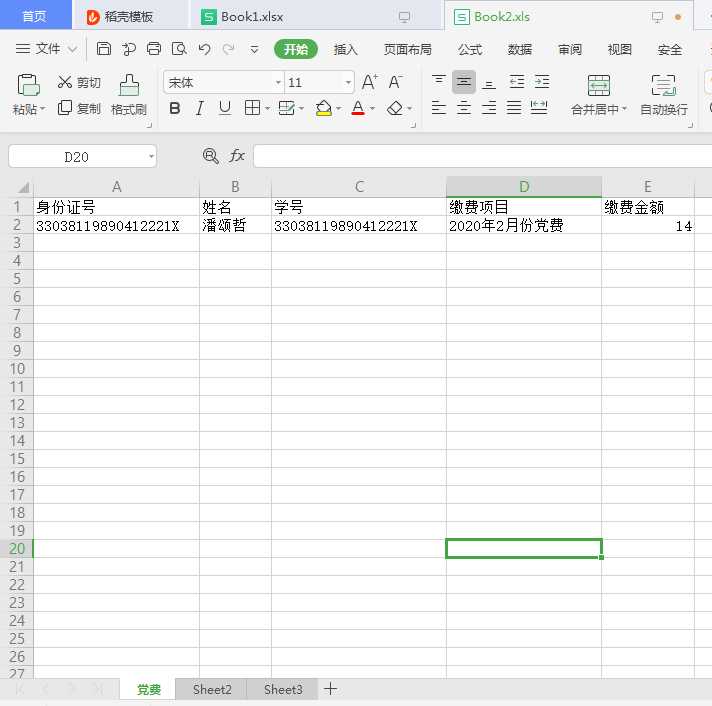Cut the selection with 剪切
The height and width of the screenshot is (706, 712).
79,82
